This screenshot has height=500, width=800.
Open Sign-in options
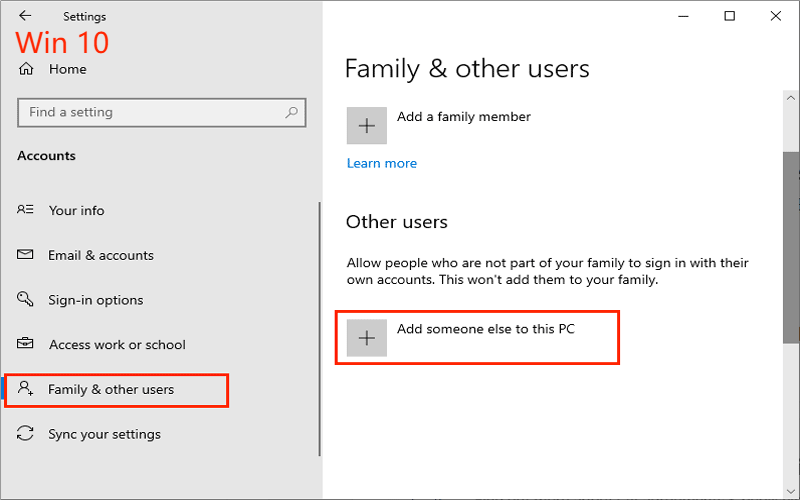96,300
